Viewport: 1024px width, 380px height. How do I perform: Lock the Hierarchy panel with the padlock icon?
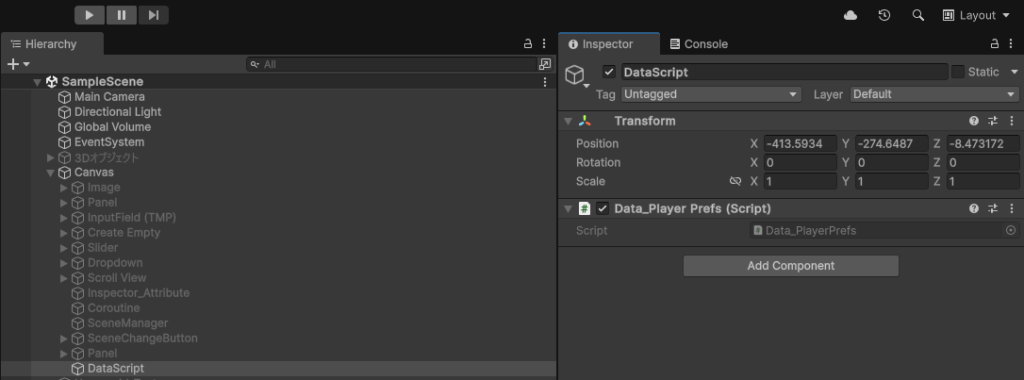[528, 44]
